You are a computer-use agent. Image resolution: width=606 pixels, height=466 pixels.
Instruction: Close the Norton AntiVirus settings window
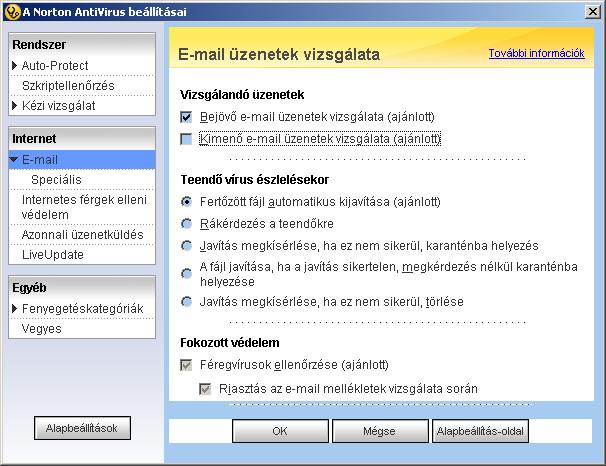[592, 12]
